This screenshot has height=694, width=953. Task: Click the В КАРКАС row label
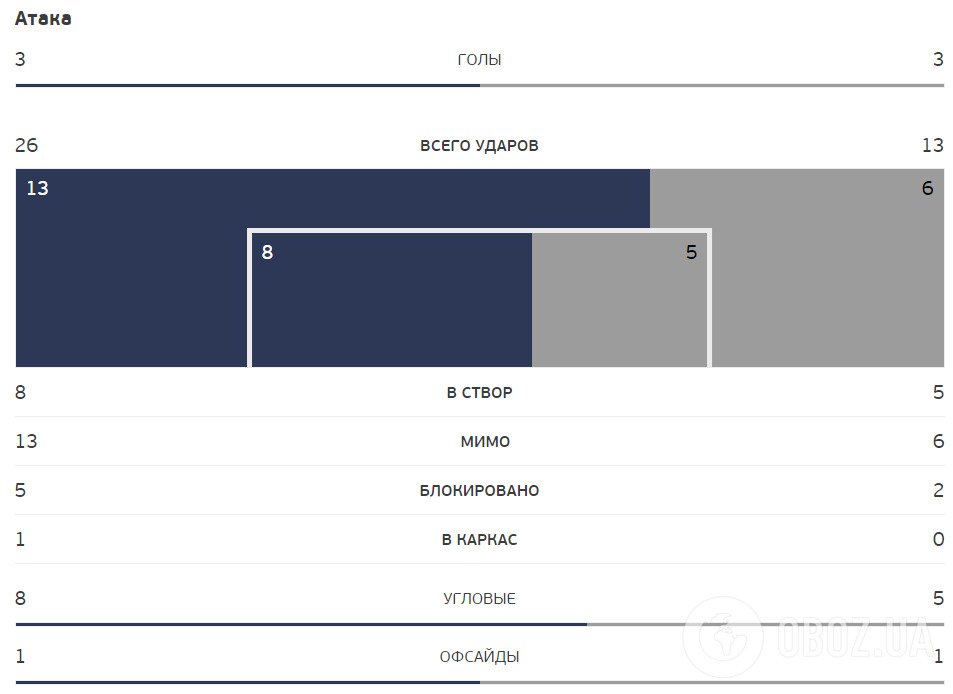(x=479, y=540)
